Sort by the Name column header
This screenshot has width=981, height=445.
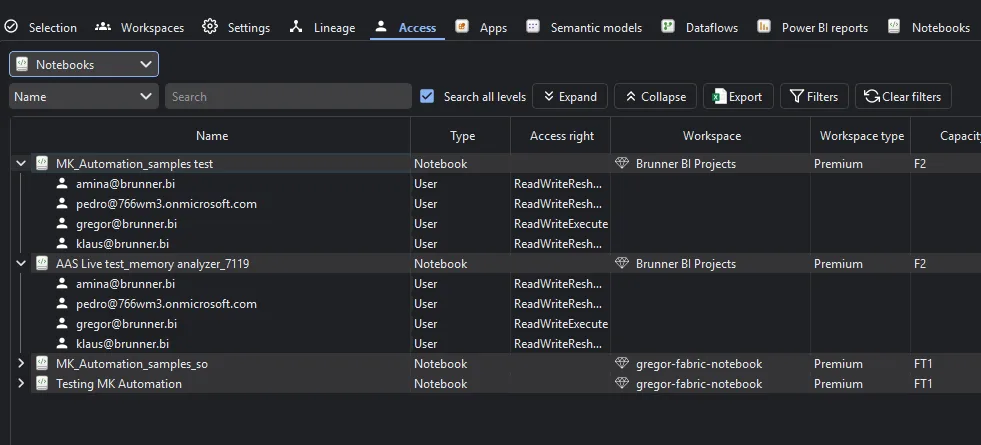(211, 136)
